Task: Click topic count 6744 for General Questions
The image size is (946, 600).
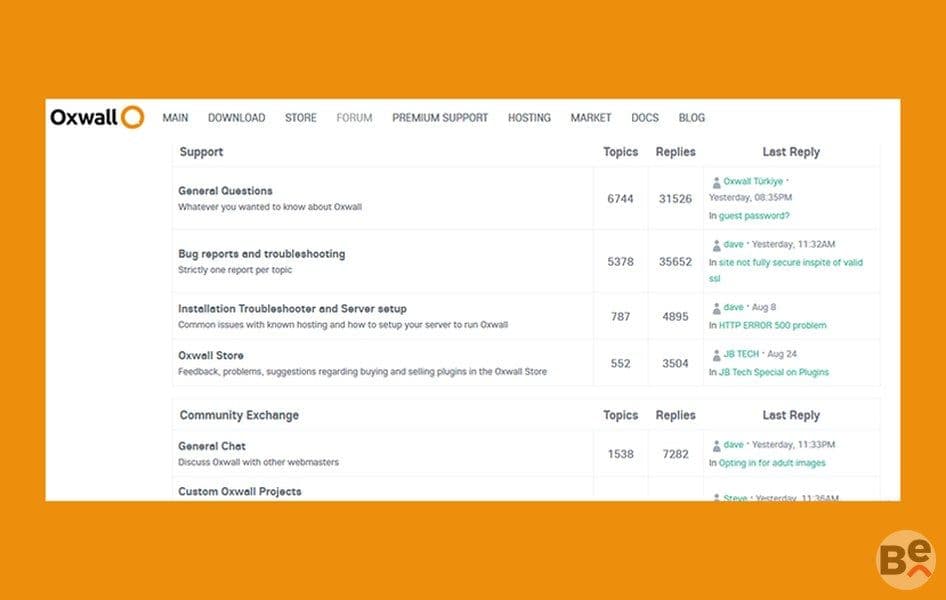Action: click(x=620, y=199)
